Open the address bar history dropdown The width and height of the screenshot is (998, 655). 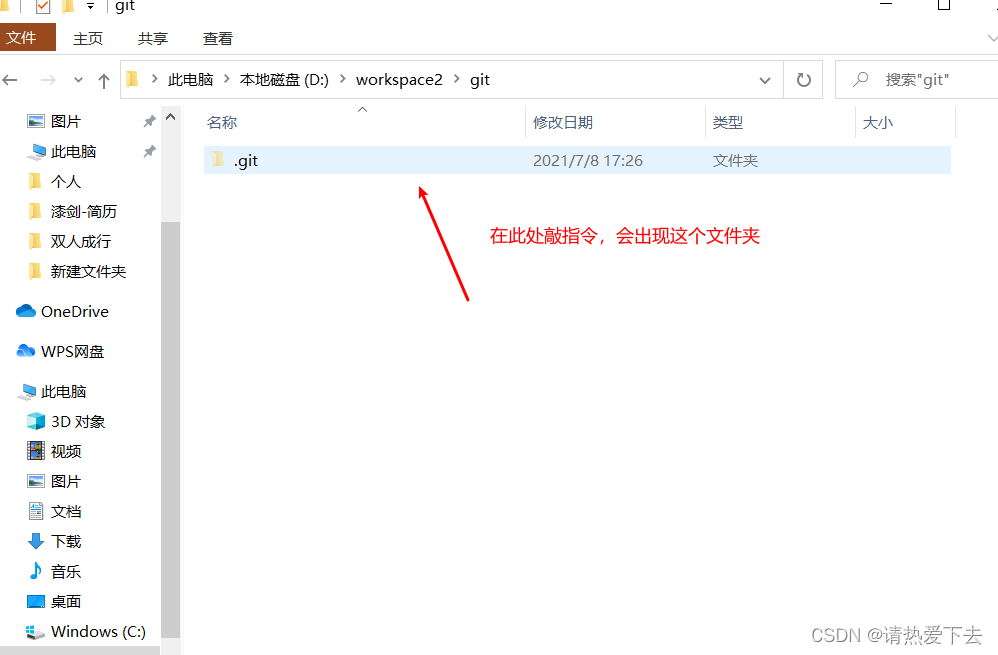(x=765, y=80)
